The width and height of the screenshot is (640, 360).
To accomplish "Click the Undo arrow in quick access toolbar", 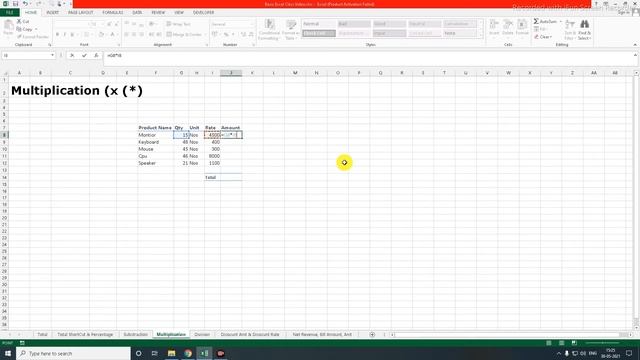I will point(25,4).
